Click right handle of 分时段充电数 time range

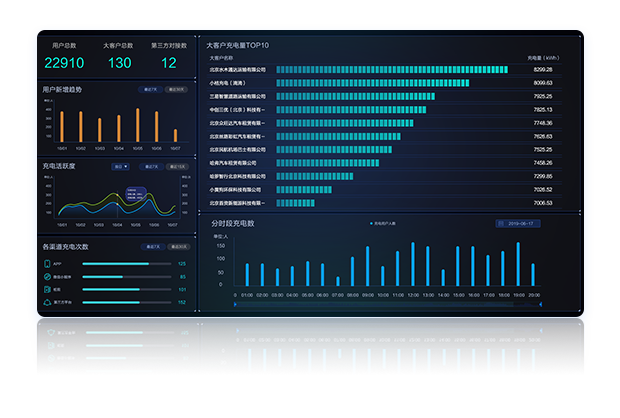point(540,305)
